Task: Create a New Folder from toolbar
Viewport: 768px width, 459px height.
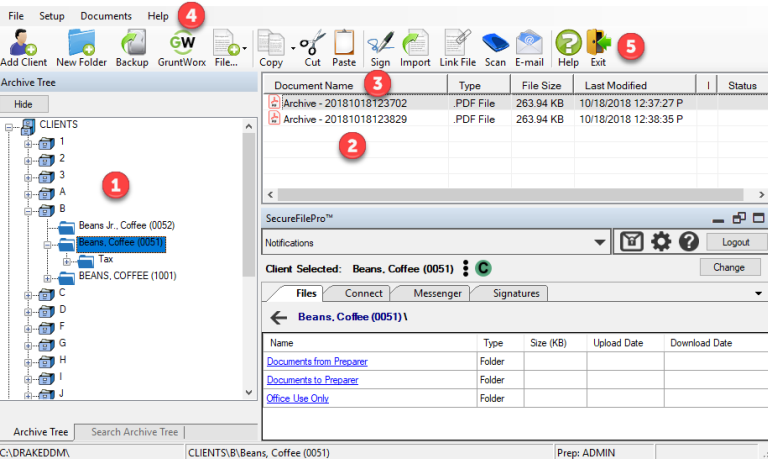Action: (x=81, y=46)
